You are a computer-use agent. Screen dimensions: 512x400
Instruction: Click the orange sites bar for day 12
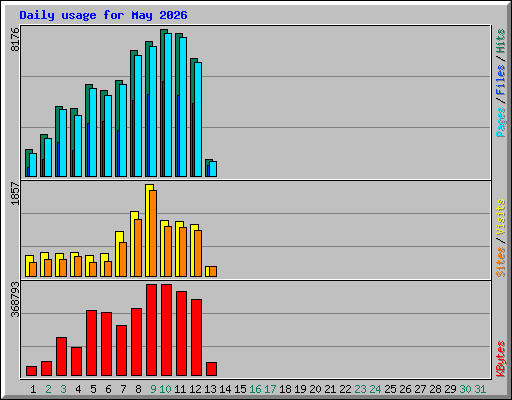198,253
